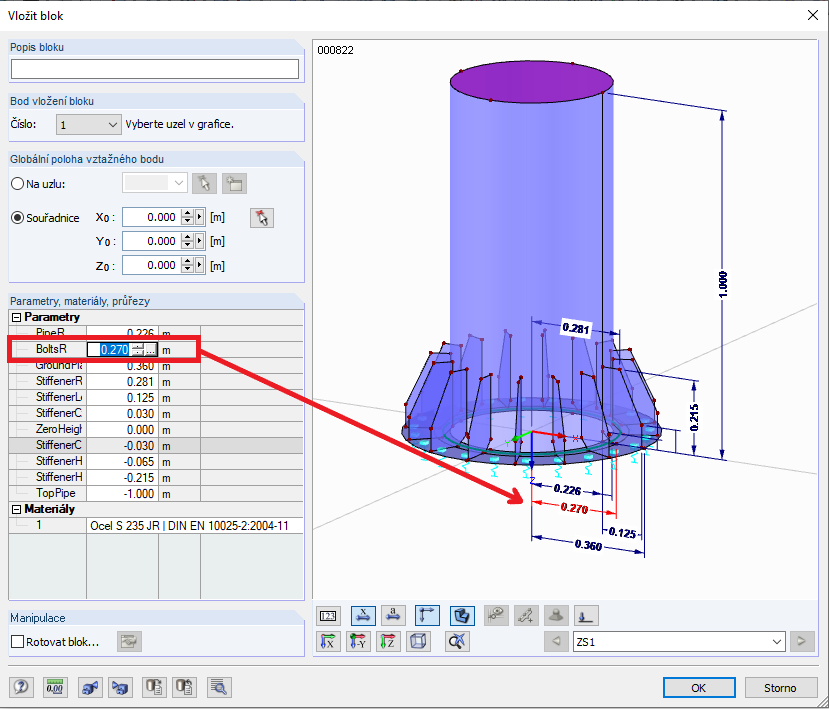Pick insertion node in graphic next to Na uzlu
Image resolution: width=829 pixels, height=709 pixels.
pos(204,184)
